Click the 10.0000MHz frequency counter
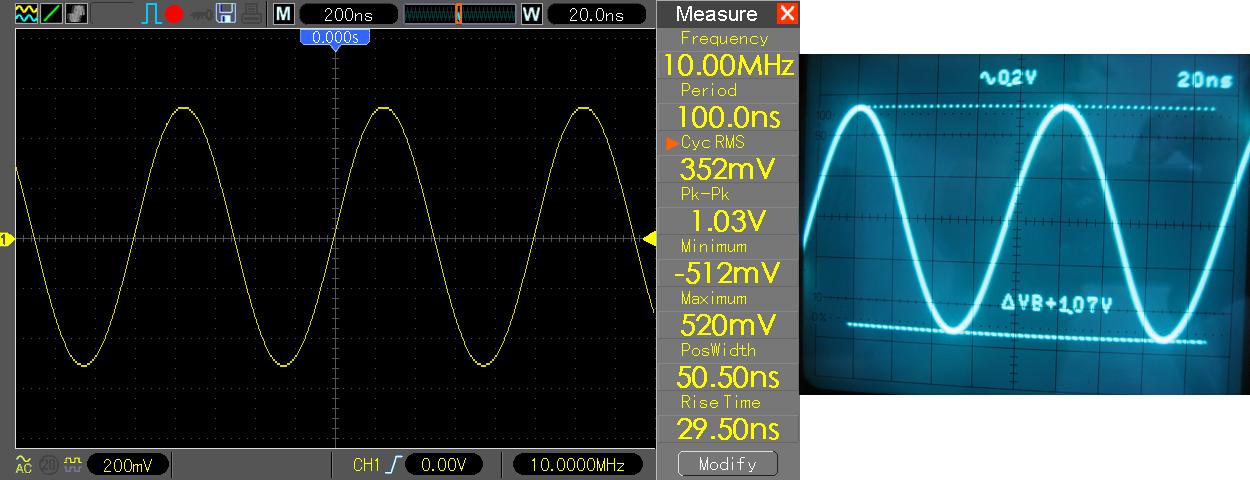This screenshot has height=480, width=1250. tap(578, 465)
